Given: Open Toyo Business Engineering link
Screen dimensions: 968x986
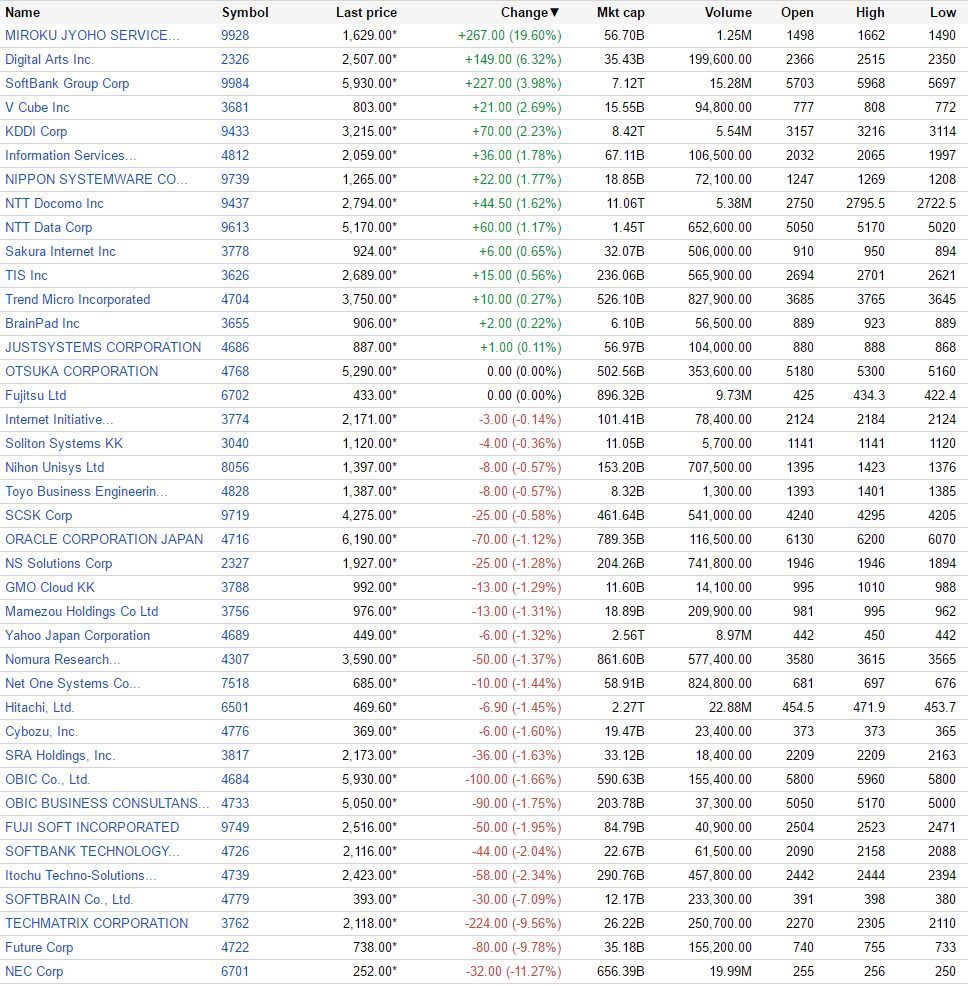Looking at the screenshot, I should (x=86, y=491).
